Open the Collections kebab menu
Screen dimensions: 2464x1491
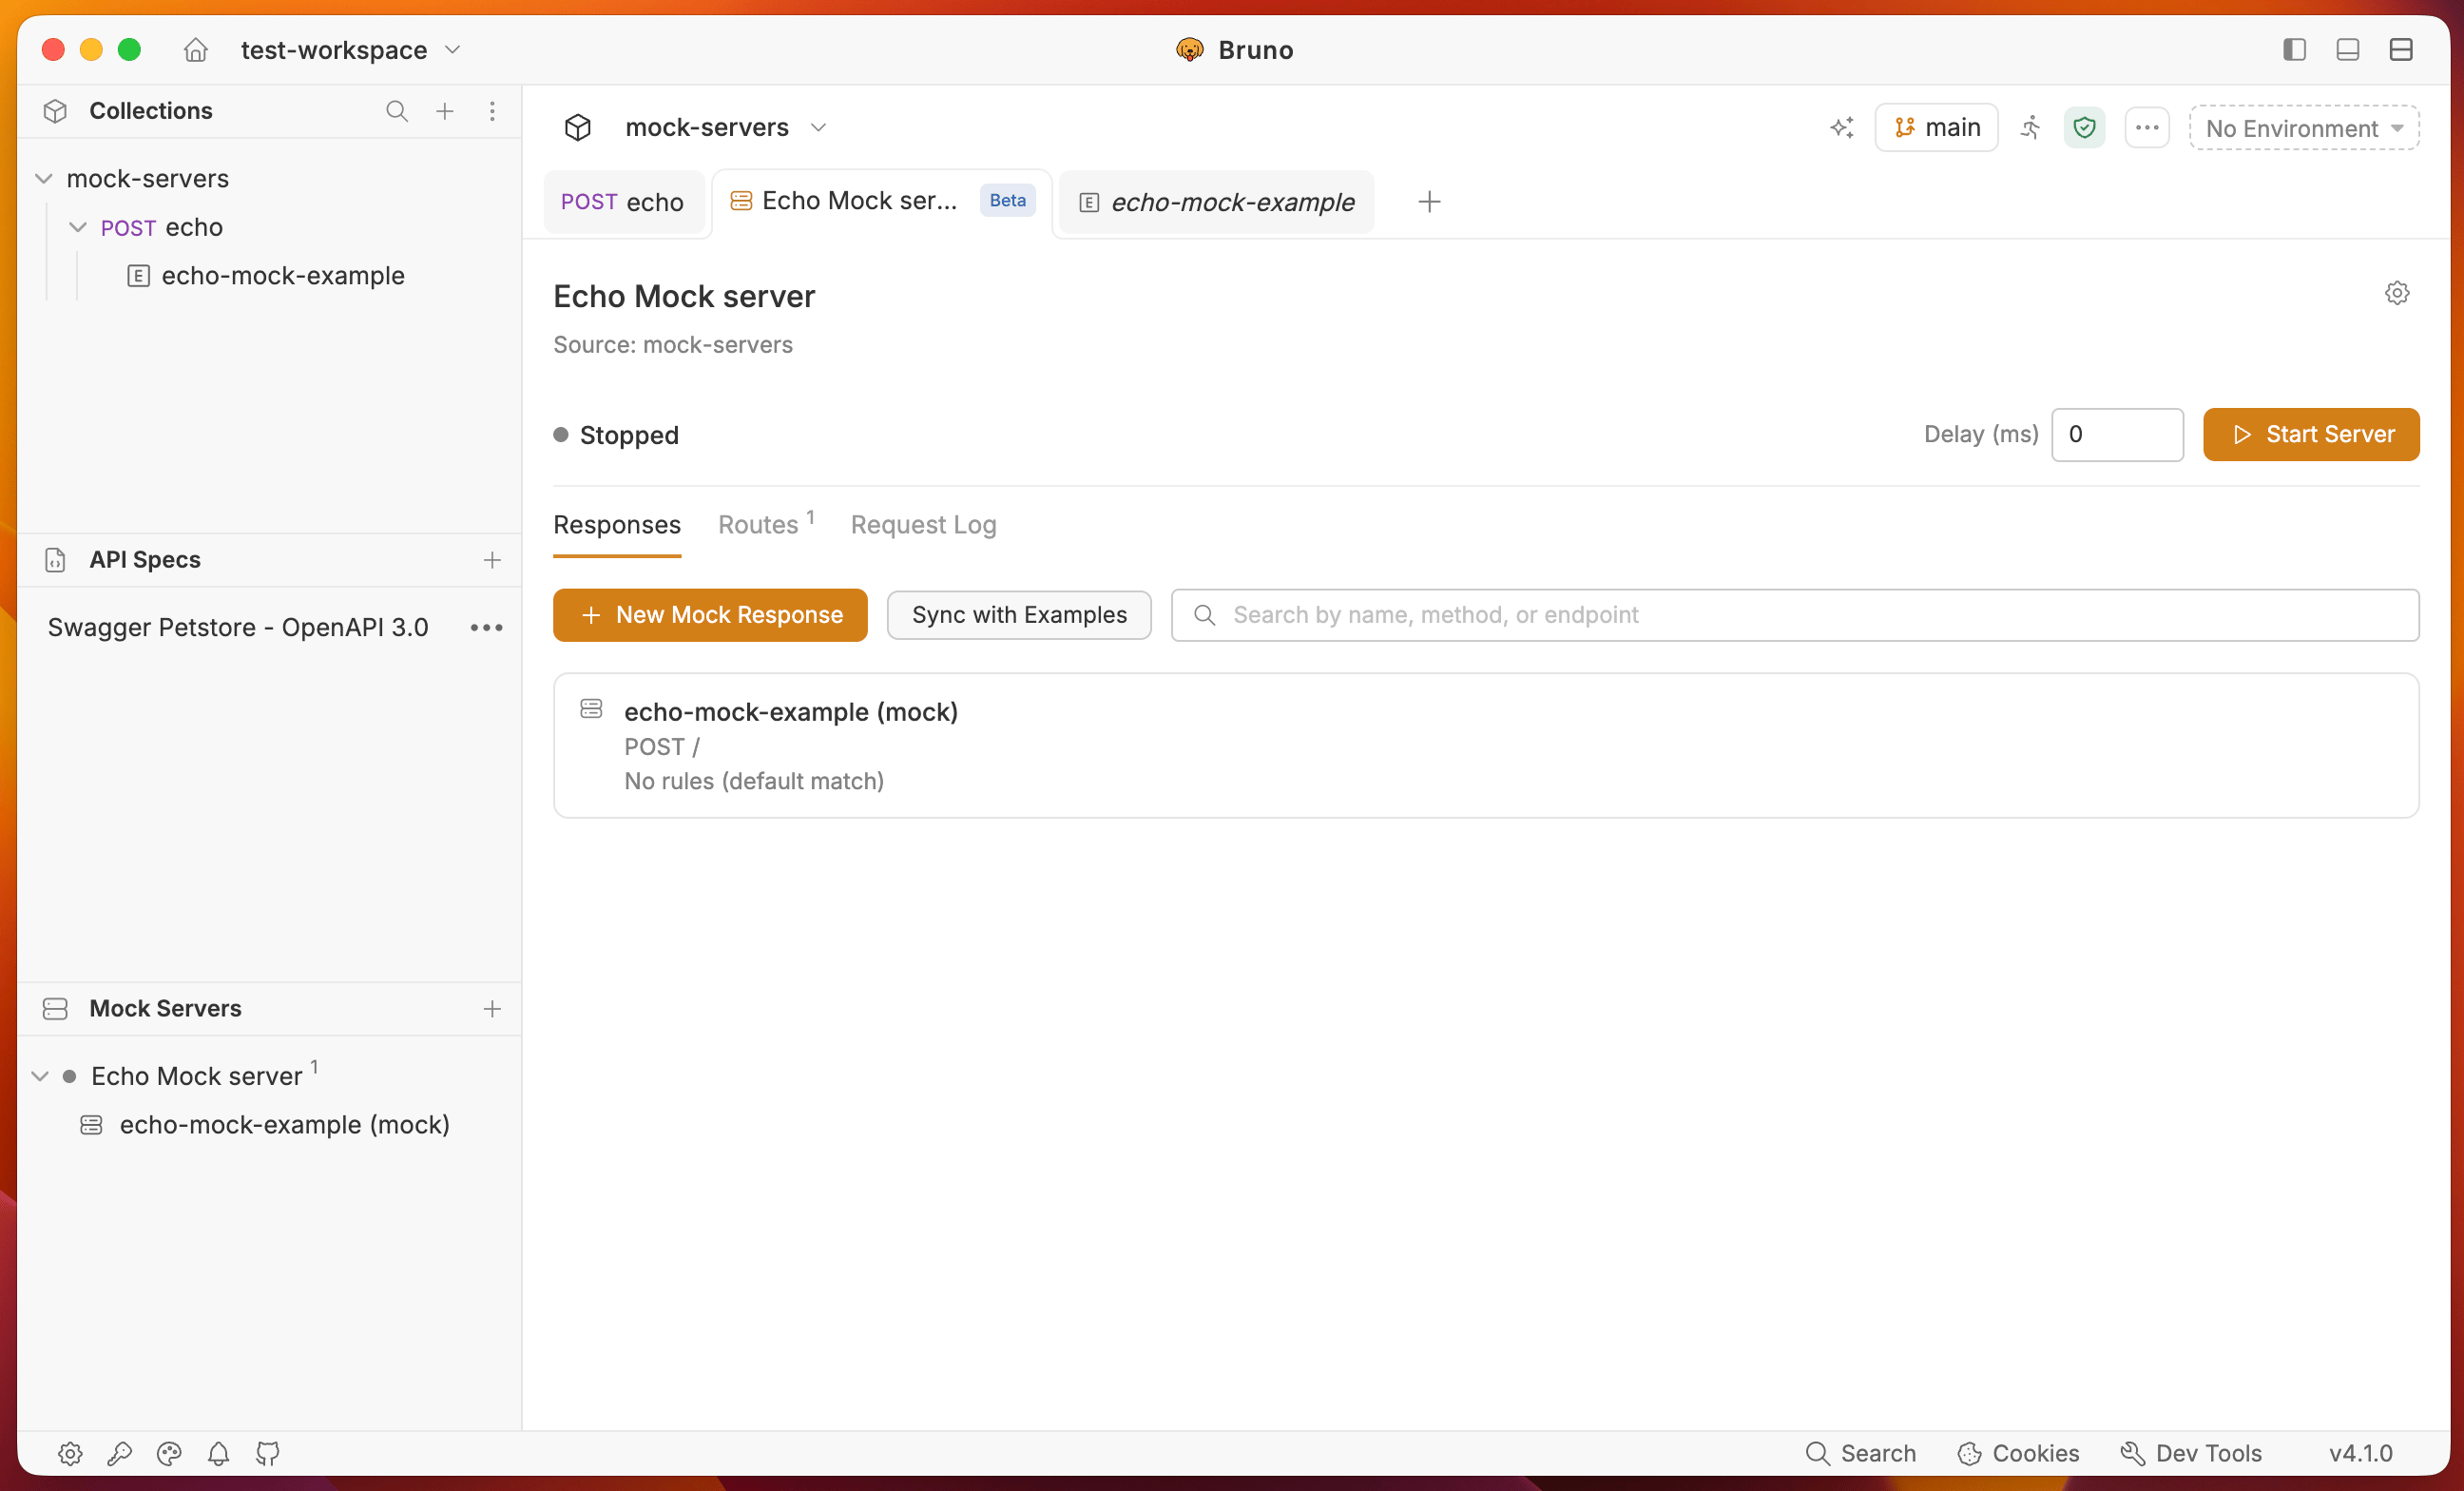pyautogui.click(x=492, y=111)
